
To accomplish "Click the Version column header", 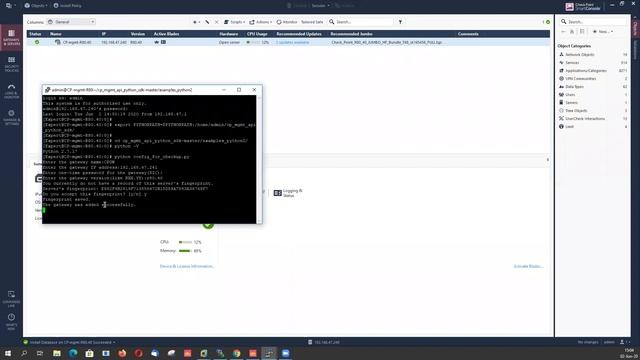I will (x=138, y=34).
